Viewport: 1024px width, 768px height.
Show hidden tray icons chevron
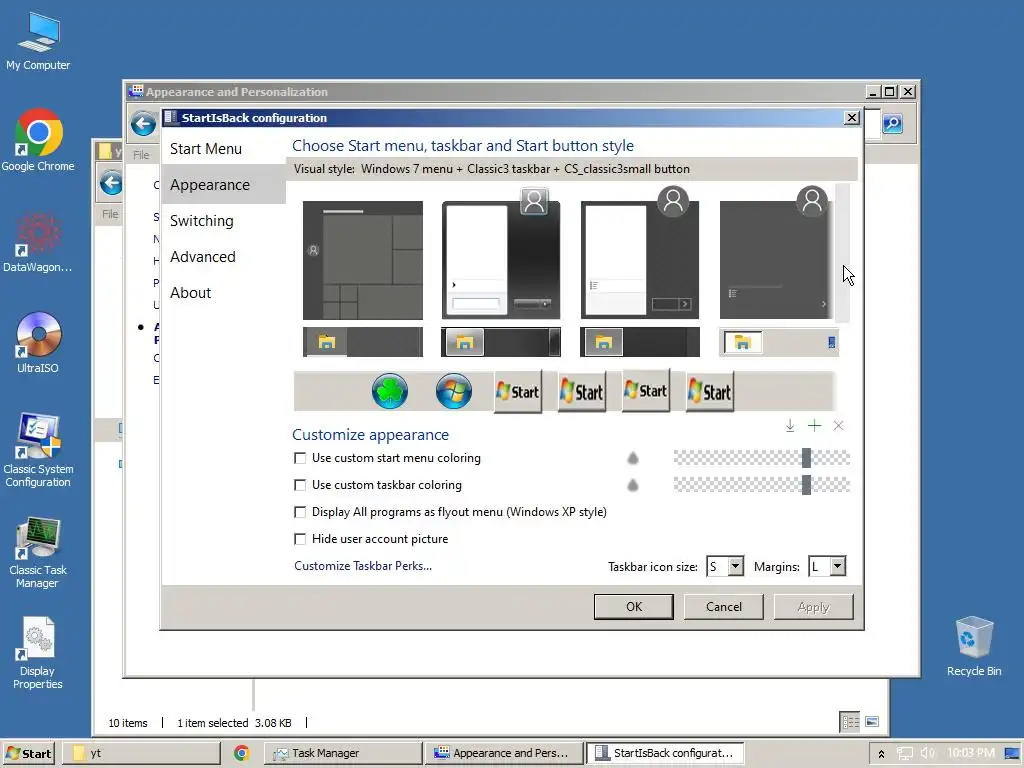pyautogui.click(x=881, y=754)
